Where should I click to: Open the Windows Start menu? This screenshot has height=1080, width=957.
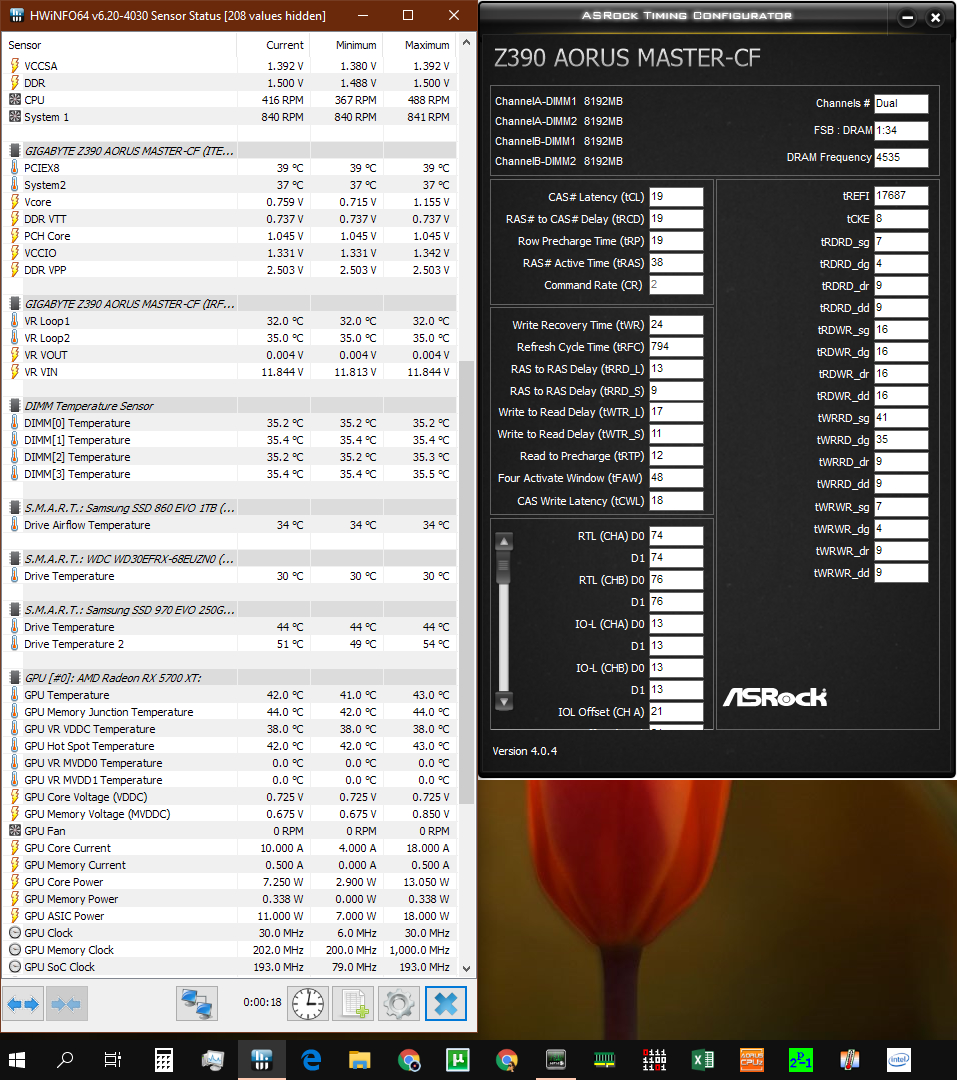[17, 1059]
